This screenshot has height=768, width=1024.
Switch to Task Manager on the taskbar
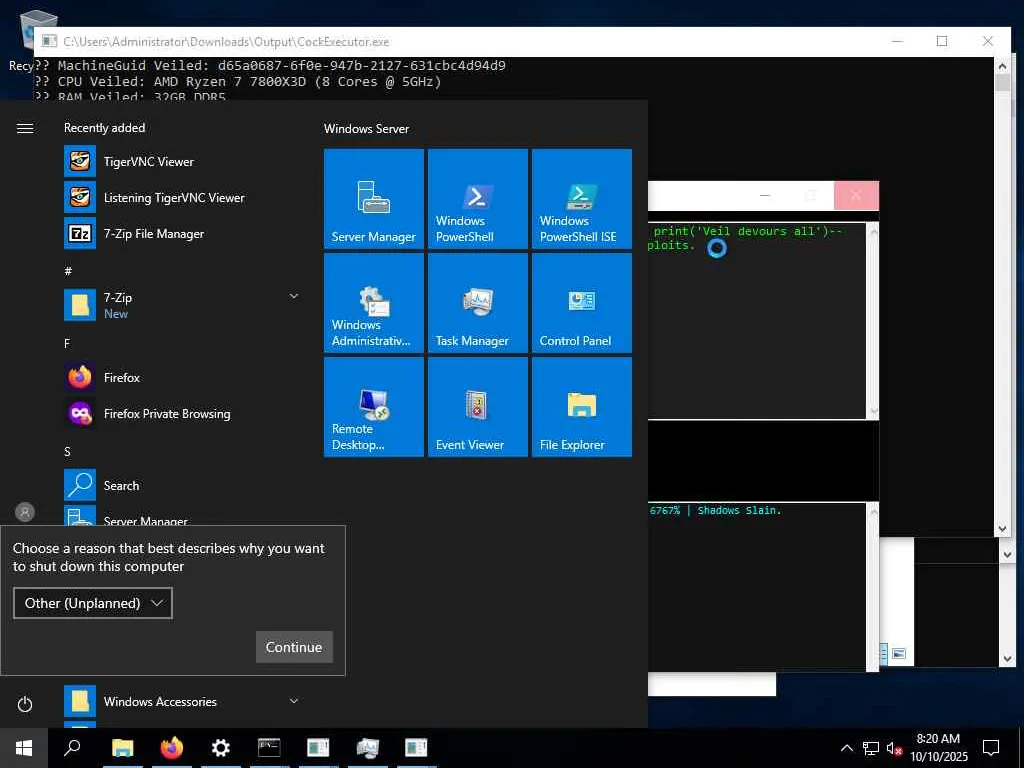tap(368, 748)
